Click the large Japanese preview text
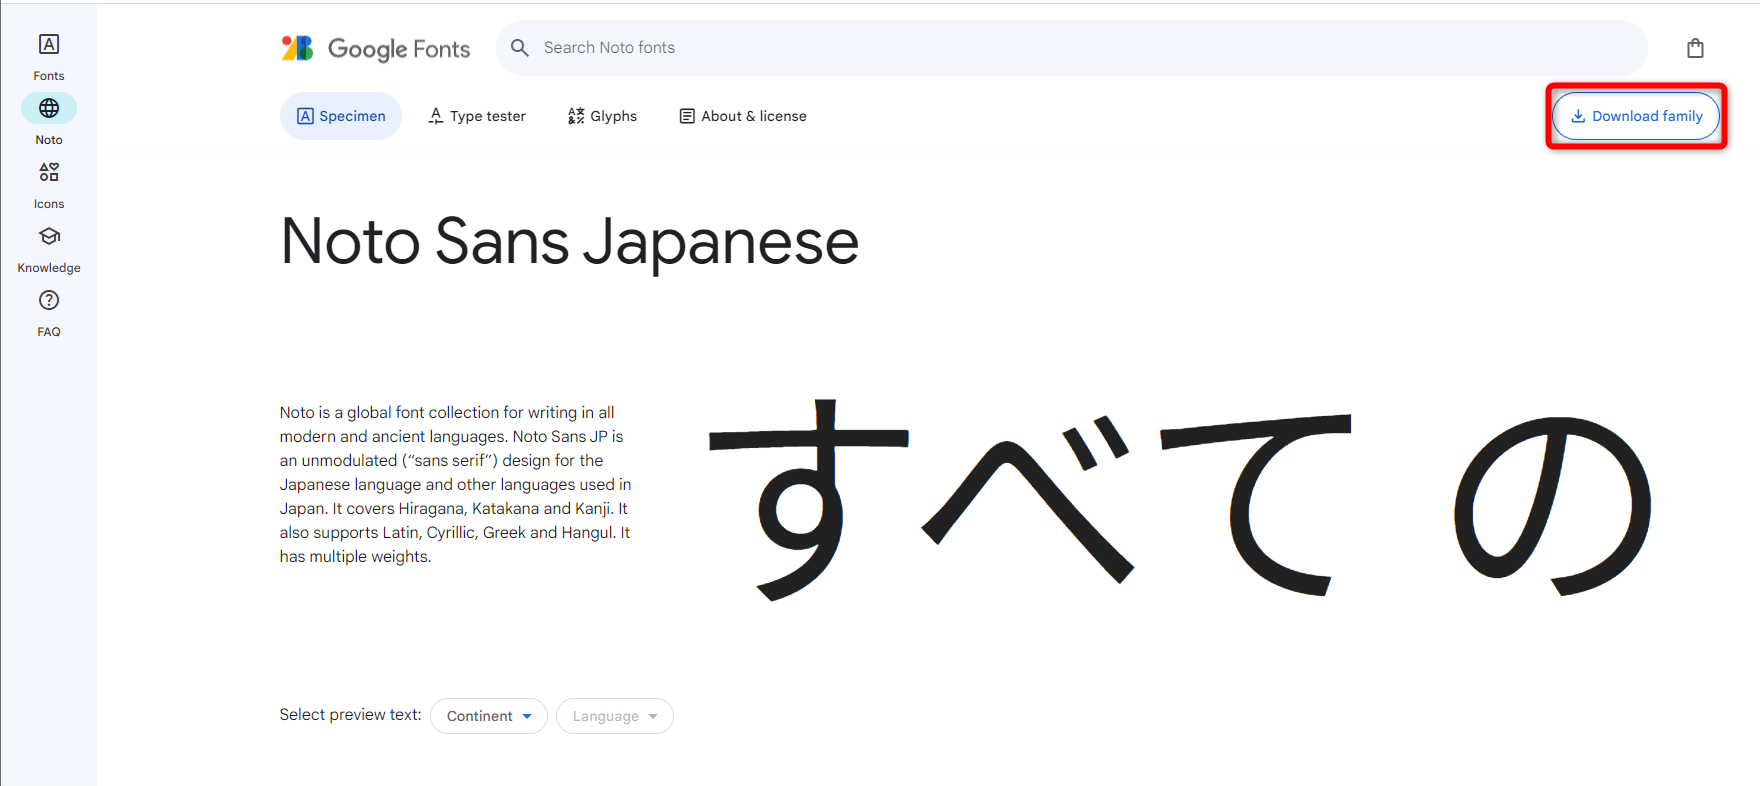This screenshot has width=1760, height=786. pos(1180,500)
